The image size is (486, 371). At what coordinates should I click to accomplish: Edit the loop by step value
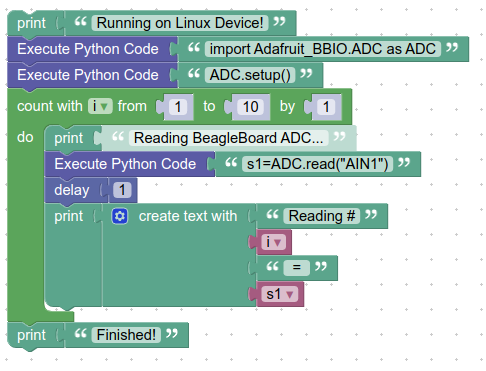pyautogui.click(x=326, y=107)
